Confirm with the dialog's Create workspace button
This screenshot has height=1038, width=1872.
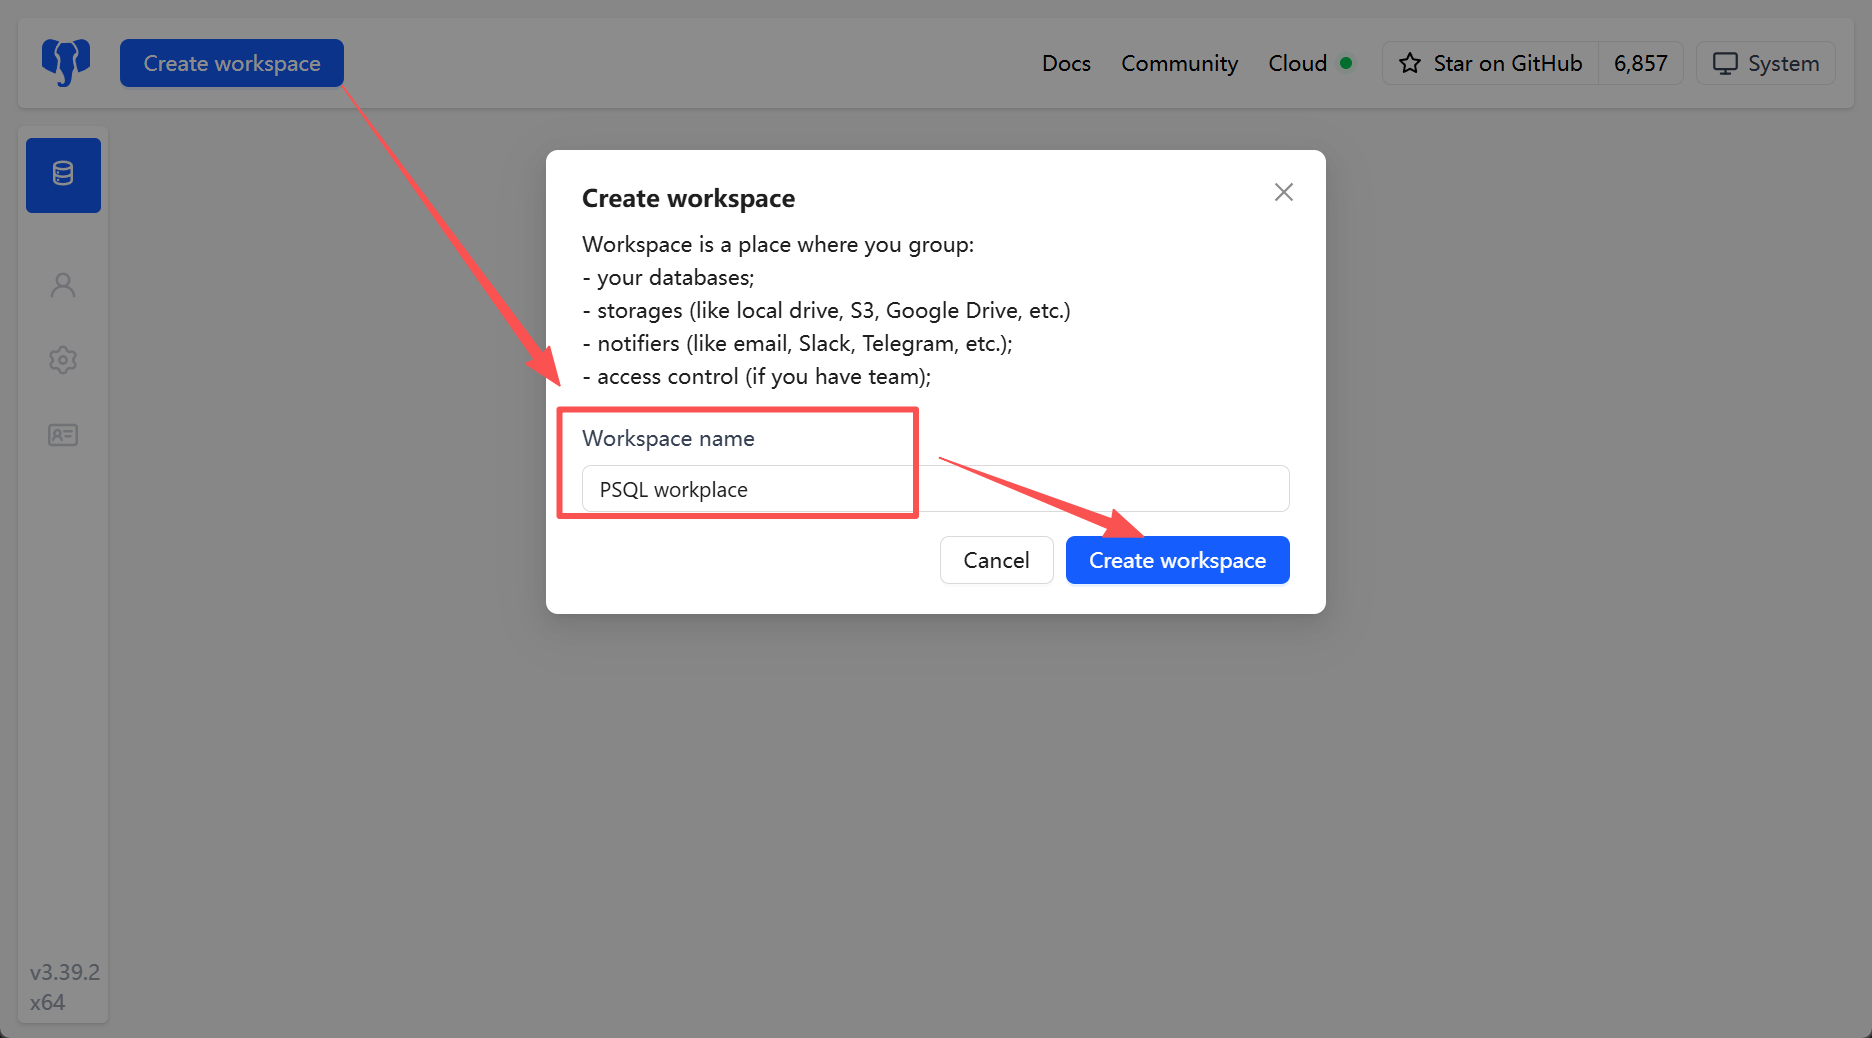tap(1178, 560)
